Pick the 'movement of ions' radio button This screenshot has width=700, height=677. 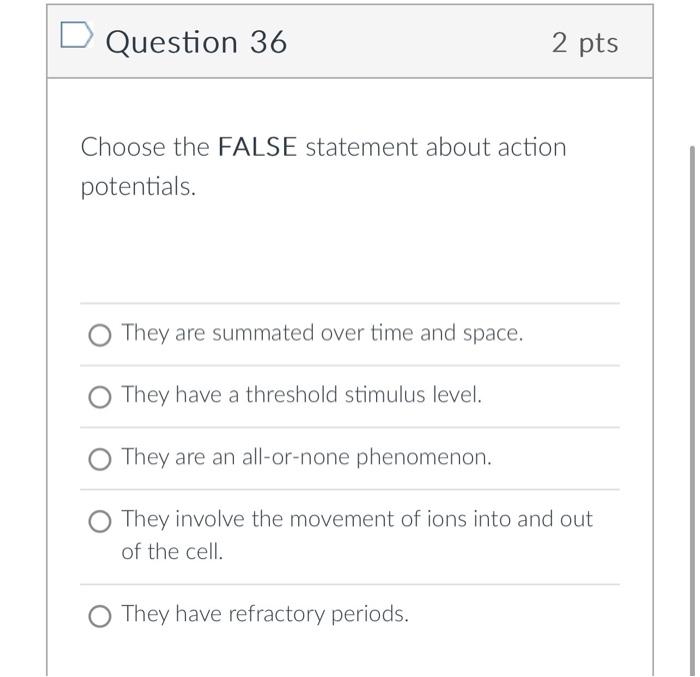(x=100, y=521)
